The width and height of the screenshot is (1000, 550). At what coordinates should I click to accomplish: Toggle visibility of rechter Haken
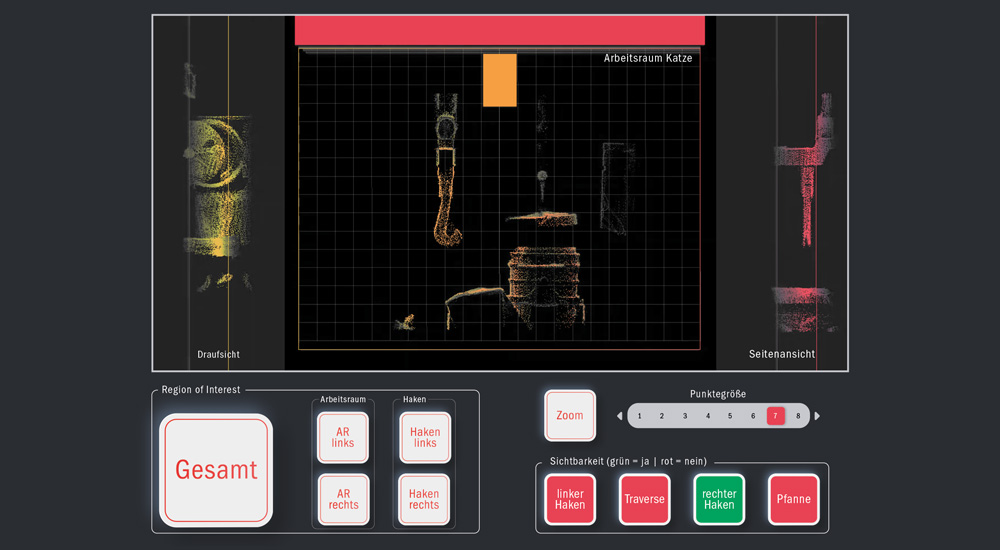coord(719,499)
